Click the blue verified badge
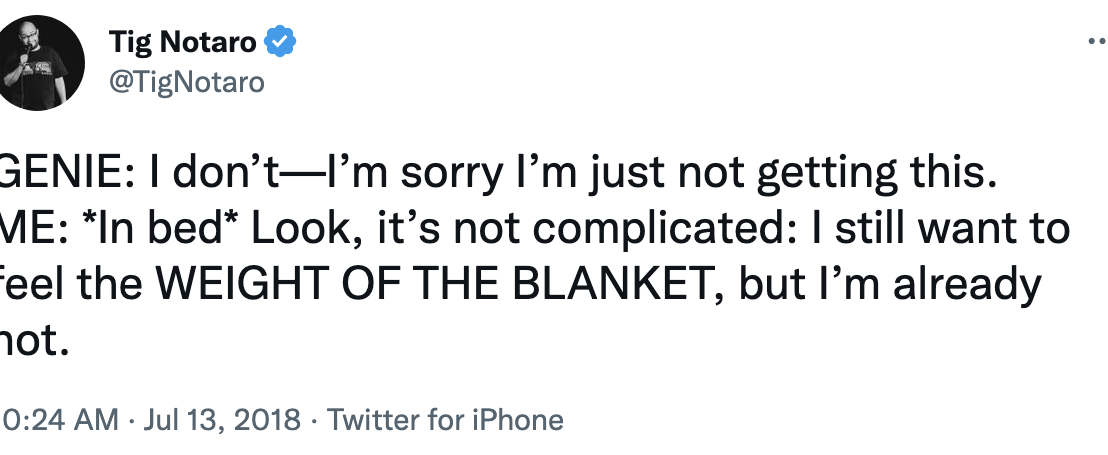 click(280, 43)
